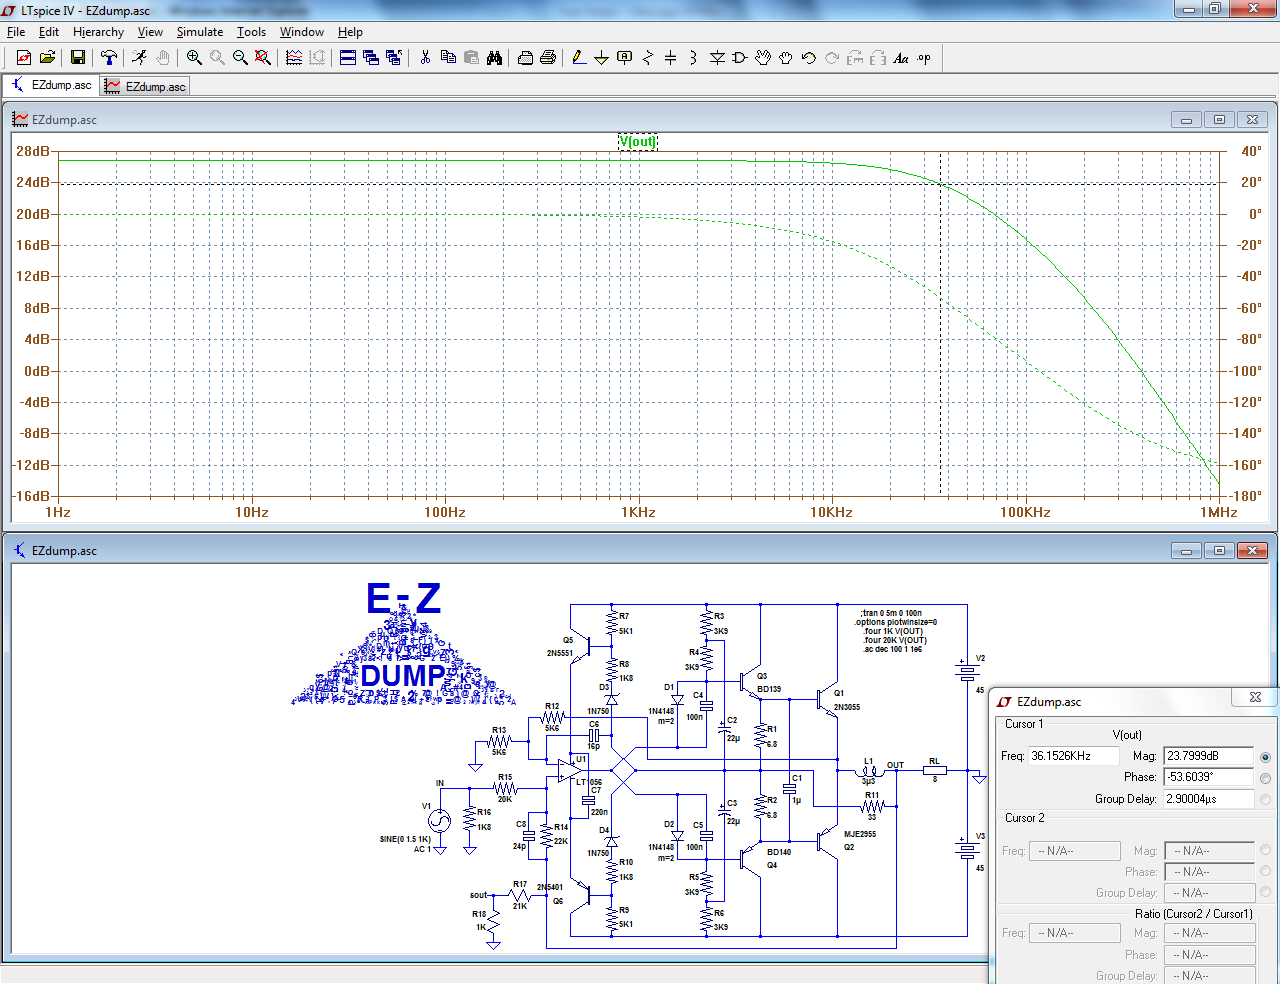Viewport: 1280px width, 987px height.
Task: Select the Group Delay radio button for Cursor 1
Action: click(1265, 799)
